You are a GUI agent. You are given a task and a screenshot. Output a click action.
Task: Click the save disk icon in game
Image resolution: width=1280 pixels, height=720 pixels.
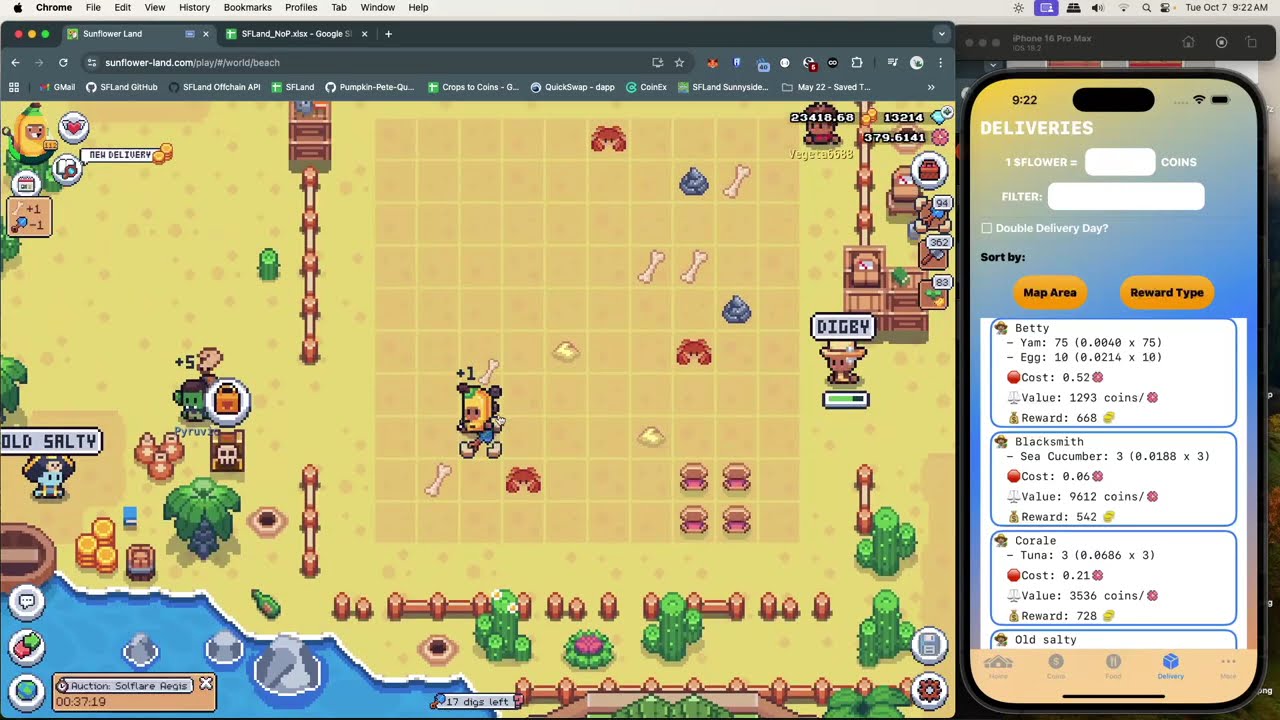pyautogui.click(x=929, y=646)
